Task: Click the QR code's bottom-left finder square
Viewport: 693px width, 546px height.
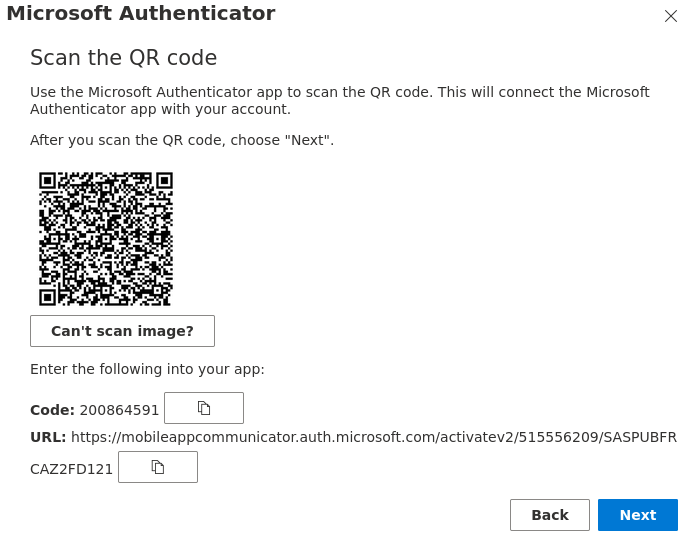Action: click(47, 298)
